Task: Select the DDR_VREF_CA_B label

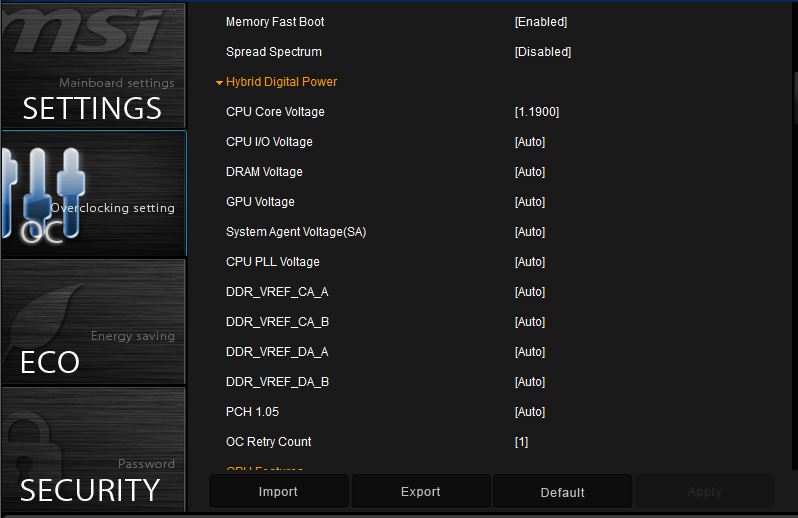Action: [x=277, y=322]
